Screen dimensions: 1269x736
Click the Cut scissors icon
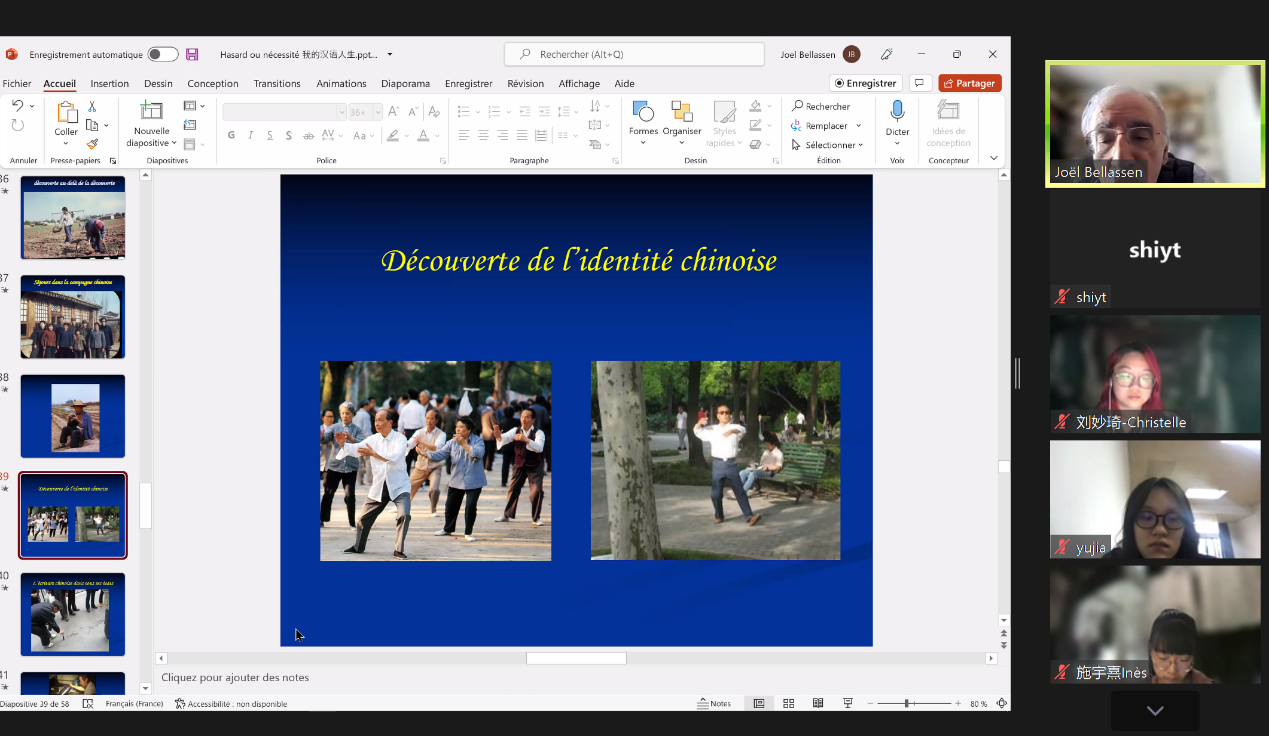(x=92, y=106)
